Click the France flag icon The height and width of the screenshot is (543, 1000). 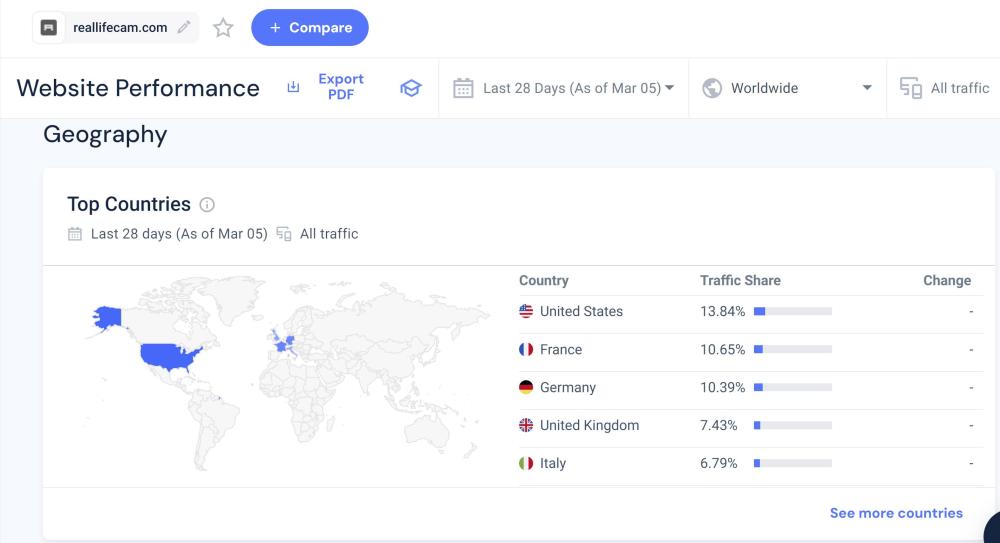[x=526, y=349]
